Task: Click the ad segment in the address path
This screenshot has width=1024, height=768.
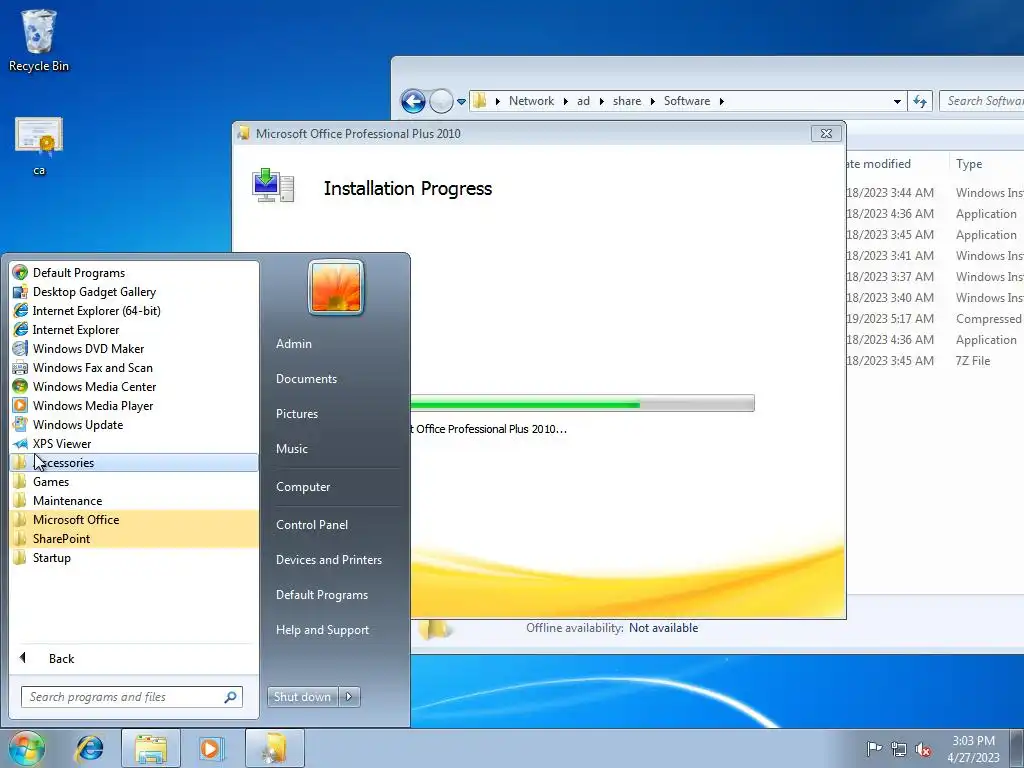Action: coord(583,101)
